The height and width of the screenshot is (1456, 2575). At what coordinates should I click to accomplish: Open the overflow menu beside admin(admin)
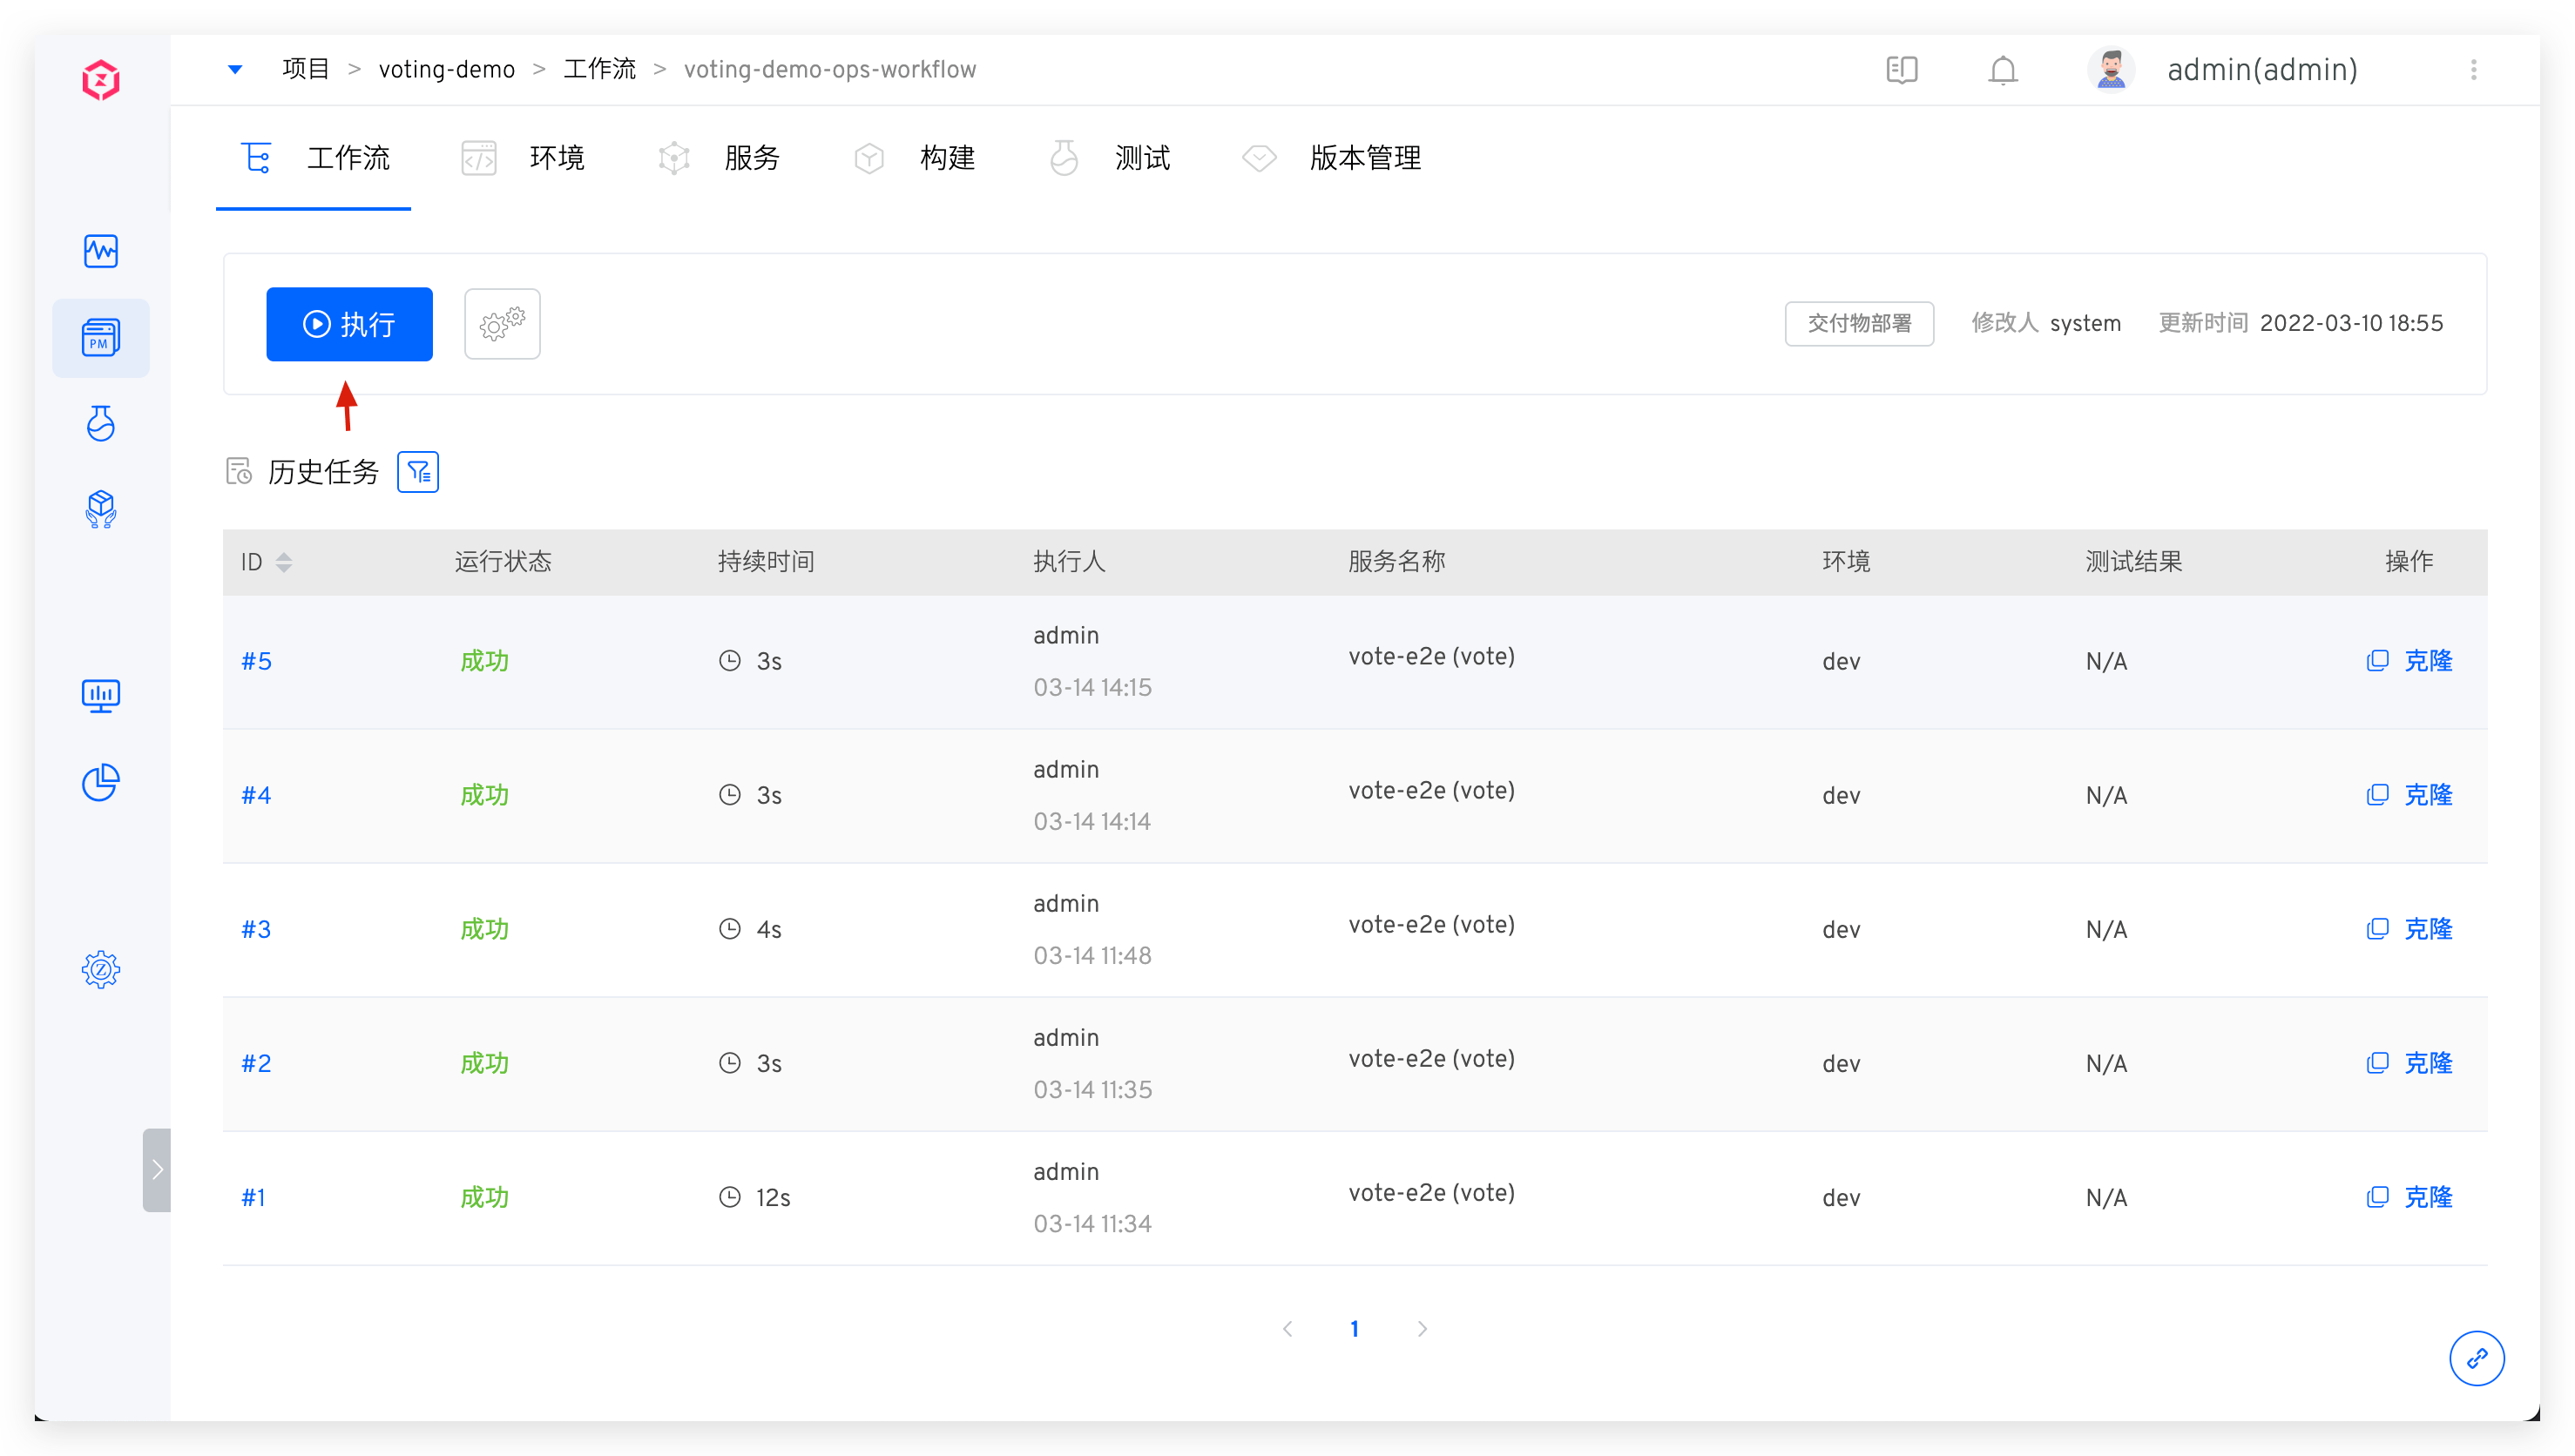[x=2475, y=70]
